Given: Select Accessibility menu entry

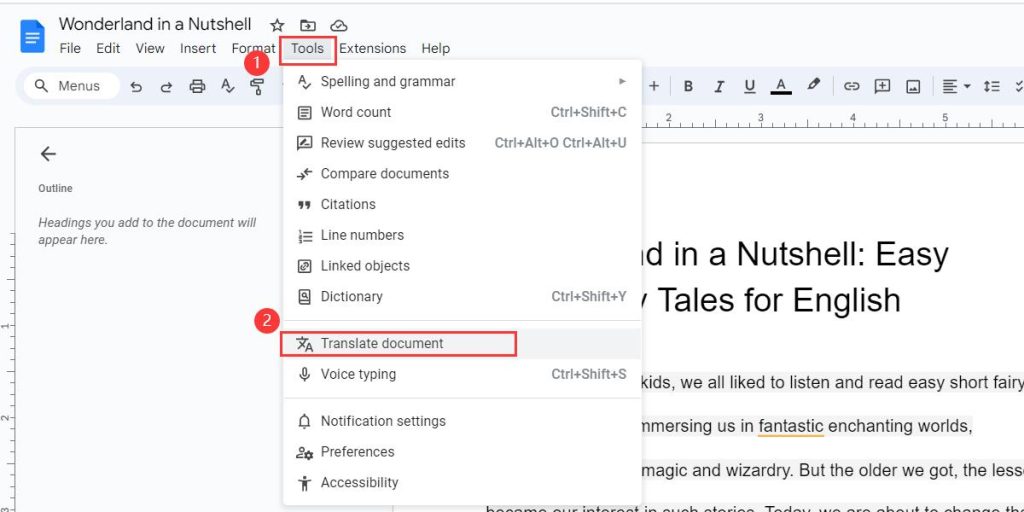Looking at the screenshot, I should (x=462, y=483).
